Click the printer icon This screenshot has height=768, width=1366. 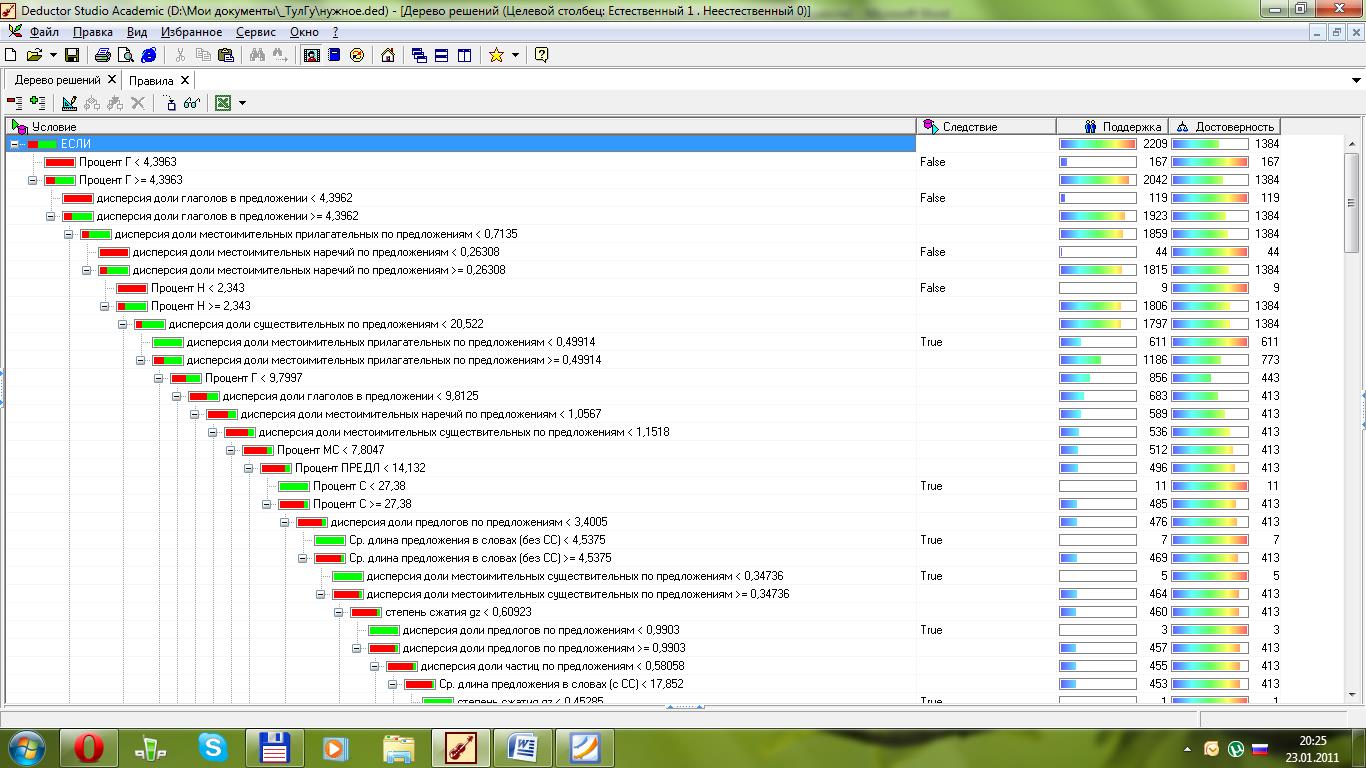[x=102, y=55]
